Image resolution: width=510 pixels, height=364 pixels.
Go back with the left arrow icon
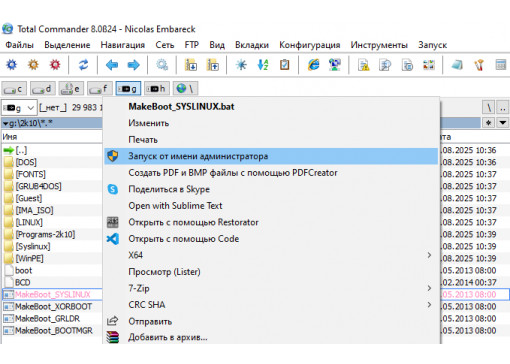tap(112, 65)
